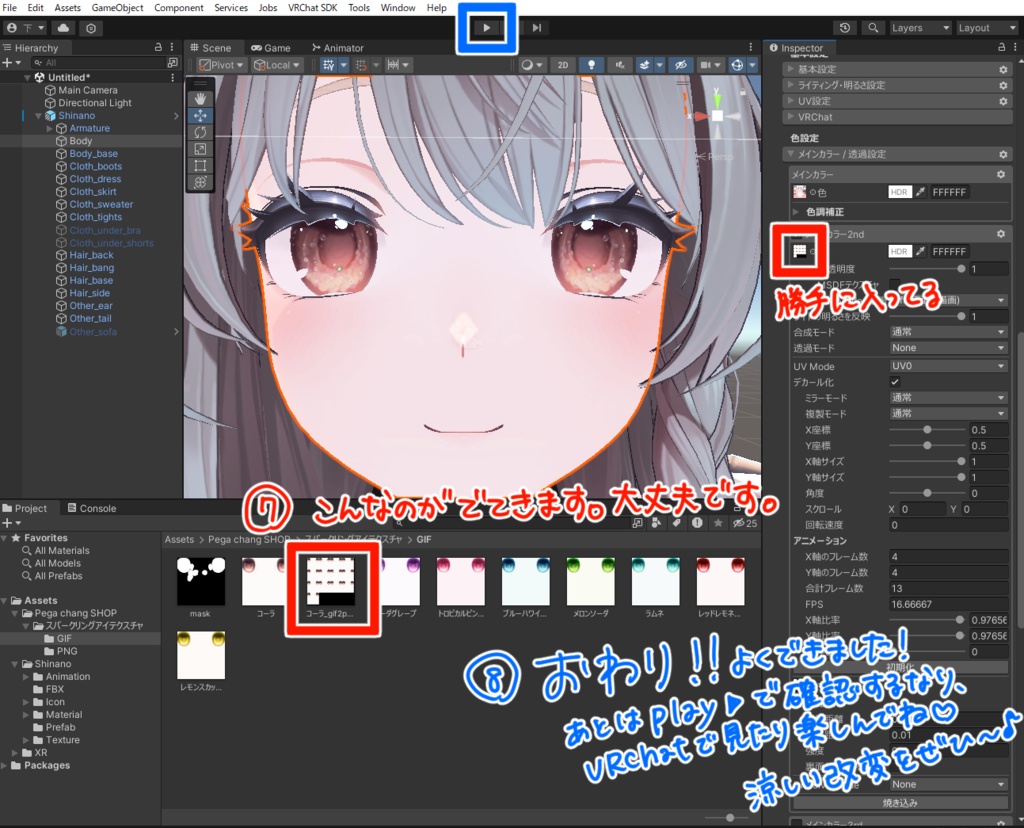Select the Rotate tool in scene overlay
The height and width of the screenshot is (828, 1024).
point(200,132)
